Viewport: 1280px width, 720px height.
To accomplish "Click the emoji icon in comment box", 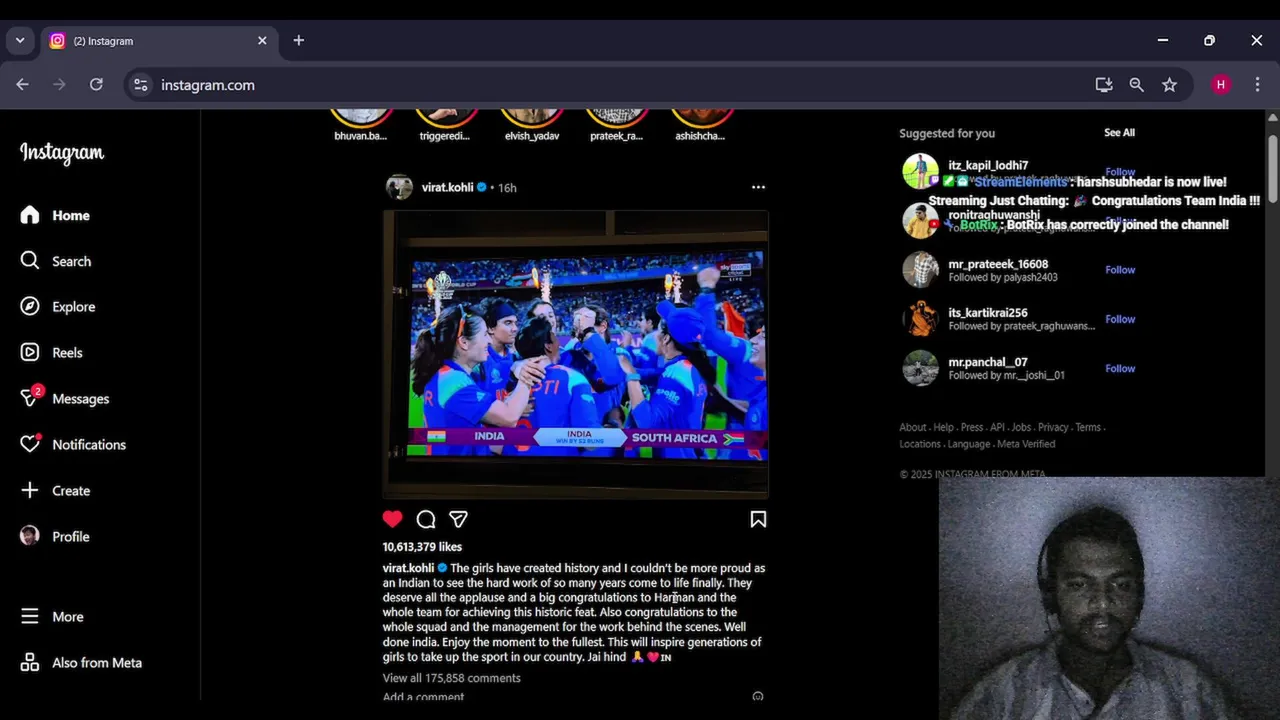I will coord(758,696).
